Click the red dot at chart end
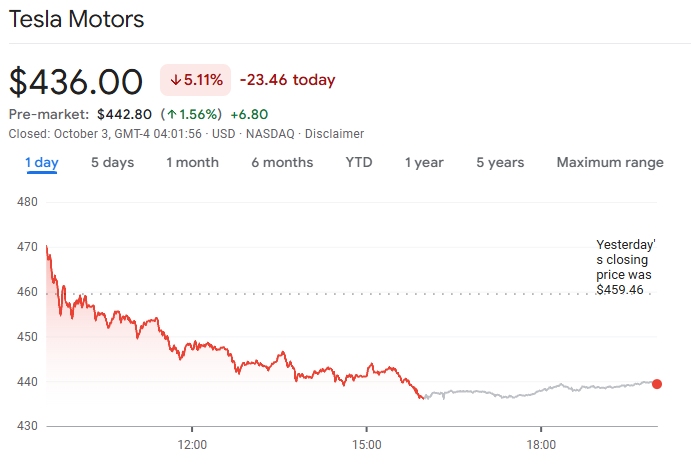Viewport: 691px width, 470px height. (x=657, y=384)
